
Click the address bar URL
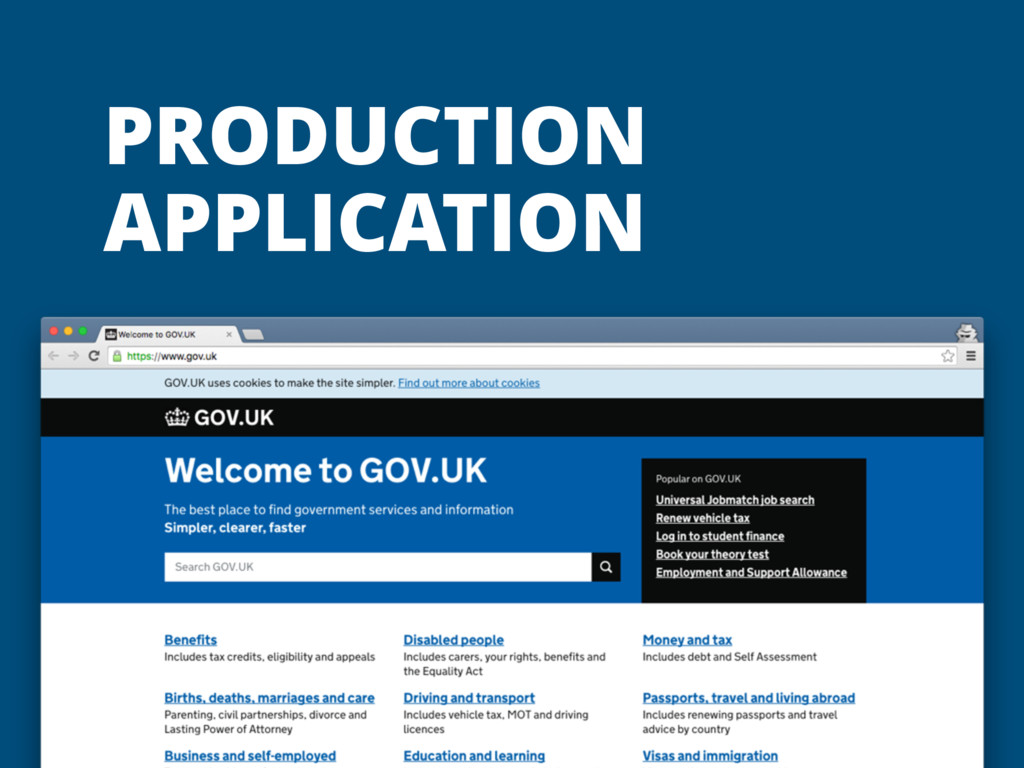pyautogui.click(x=172, y=356)
